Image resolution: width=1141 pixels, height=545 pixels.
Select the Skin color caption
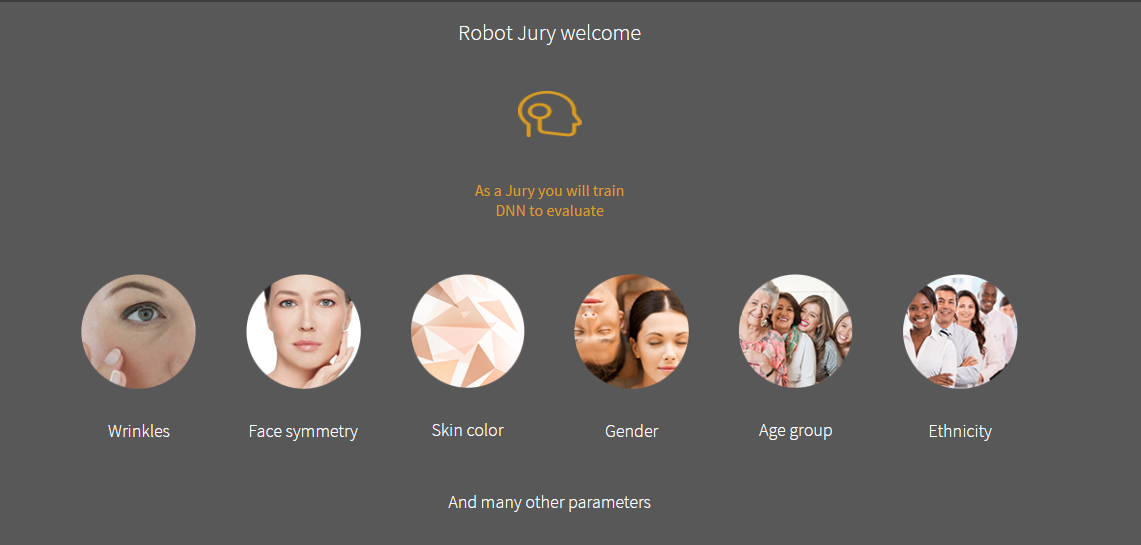(468, 430)
